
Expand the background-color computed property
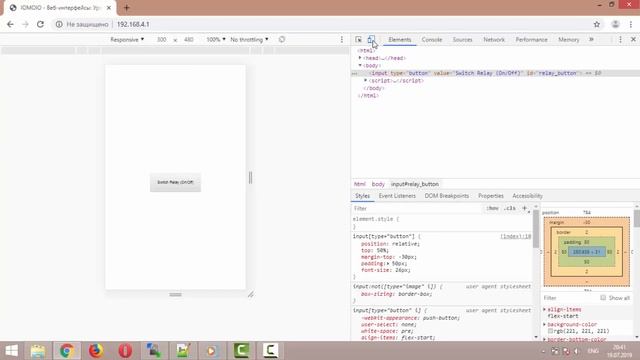[x=544, y=324]
